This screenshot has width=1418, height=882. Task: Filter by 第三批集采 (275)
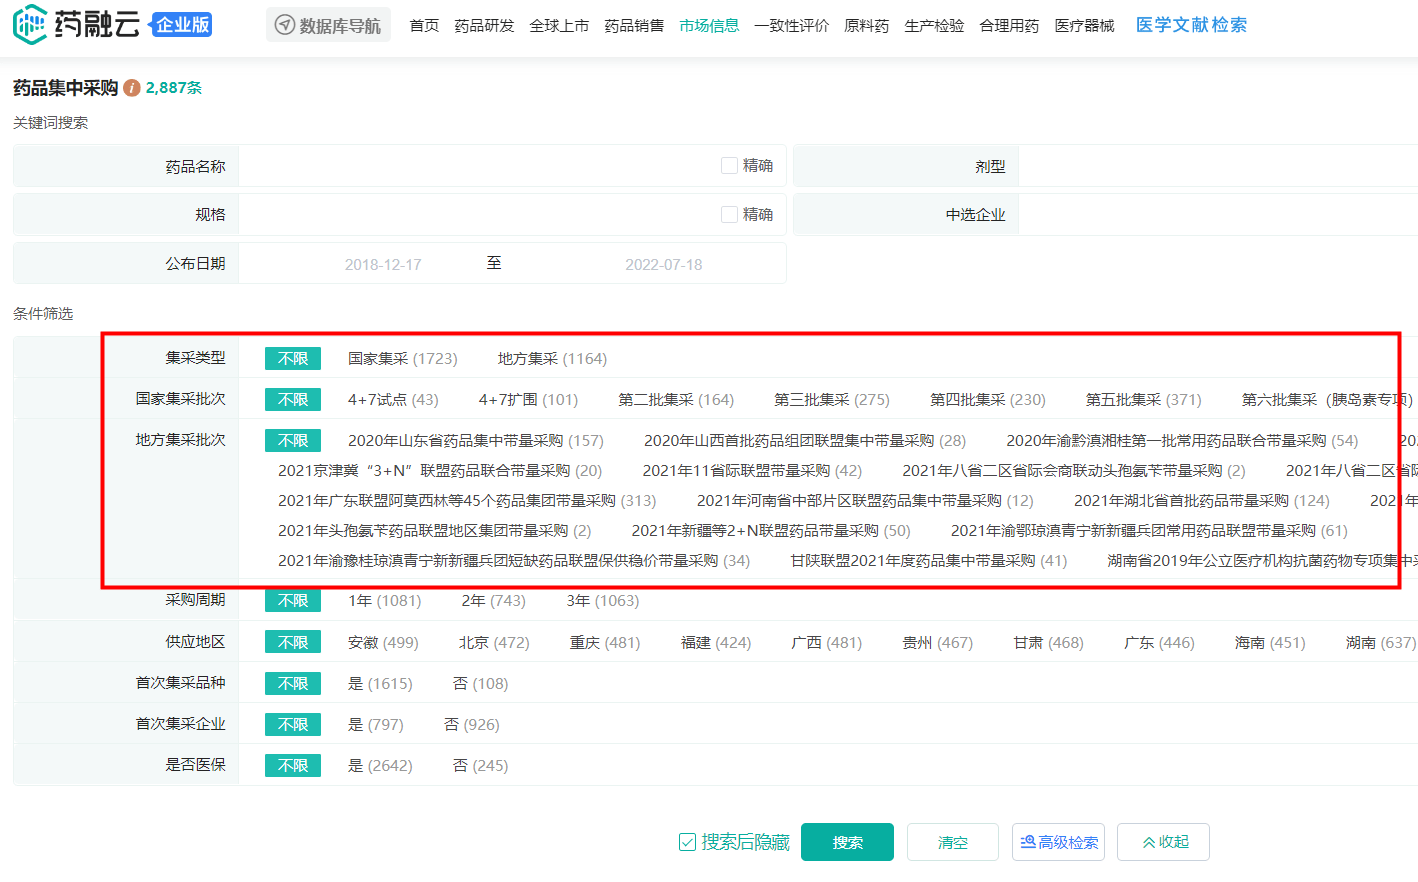pos(832,399)
